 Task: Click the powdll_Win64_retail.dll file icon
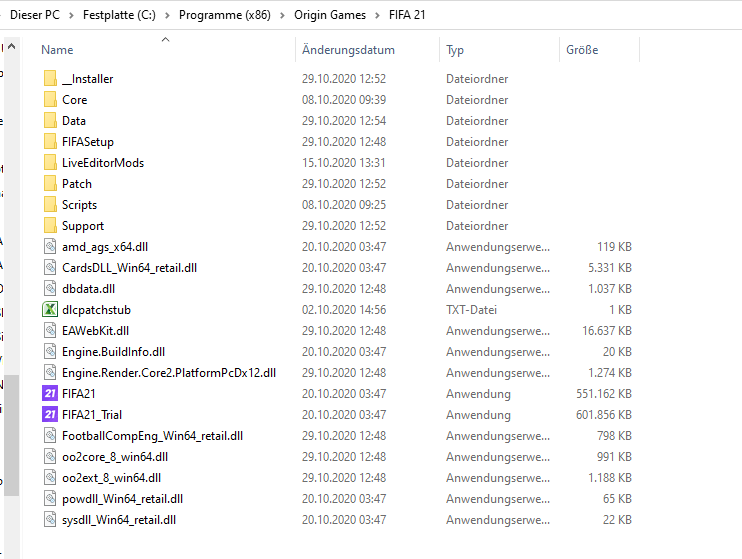pyautogui.click(x=50, y=498)
